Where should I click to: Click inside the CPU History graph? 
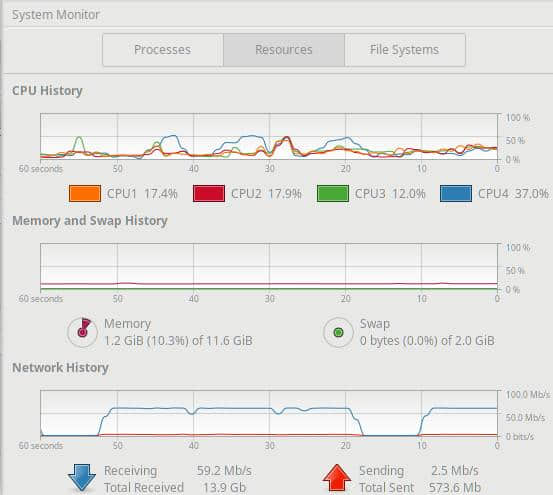[x=269, y=136]
